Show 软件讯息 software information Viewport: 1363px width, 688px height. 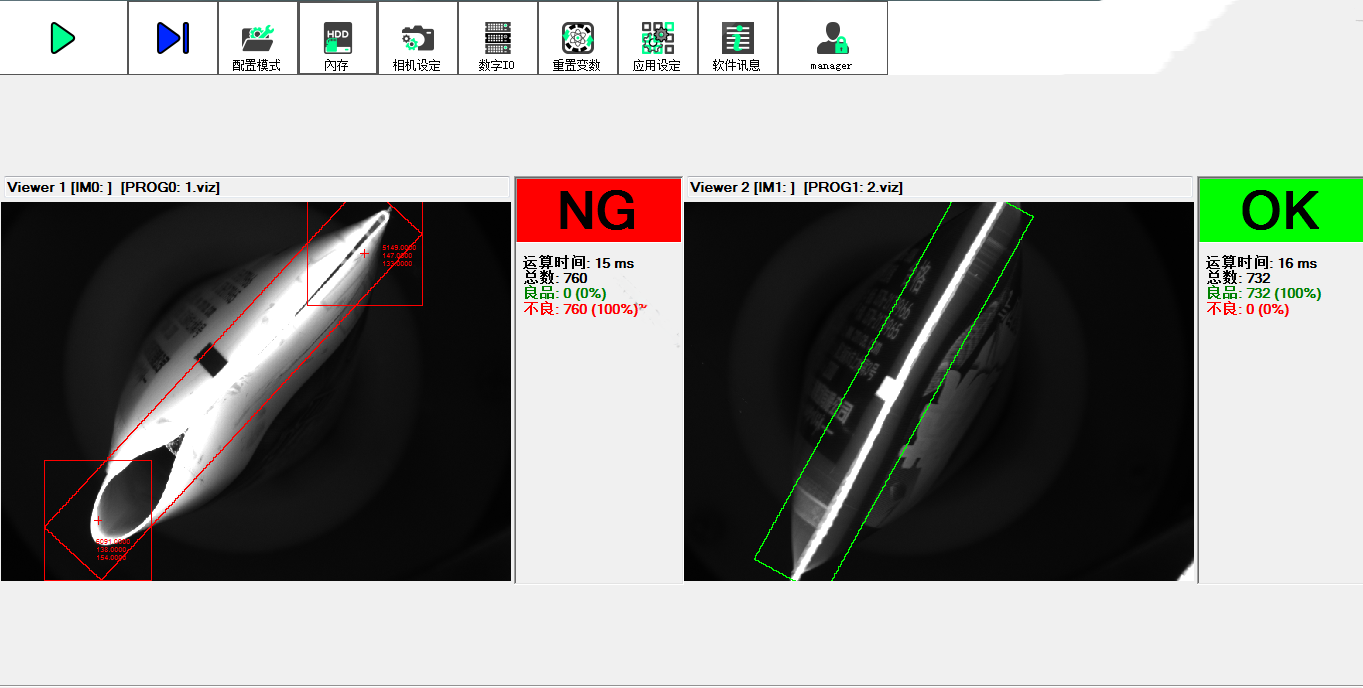[x=737, y=40]
